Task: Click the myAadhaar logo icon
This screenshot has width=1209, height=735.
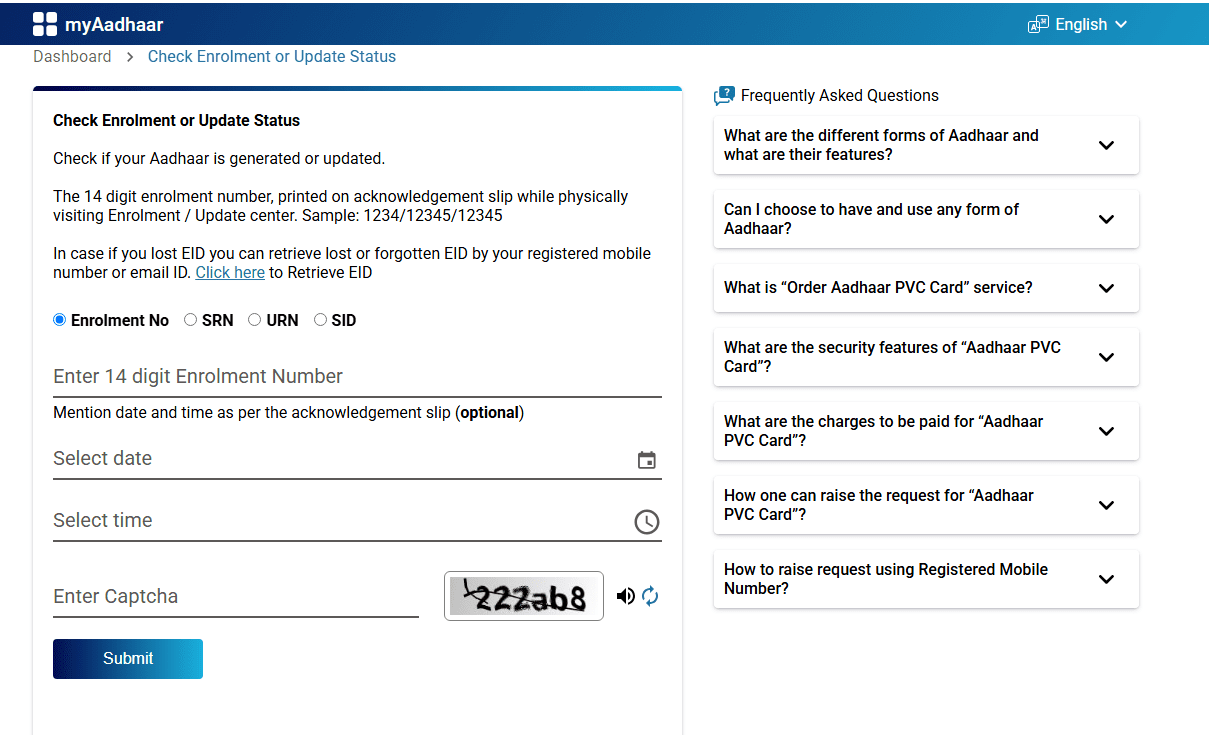Action: pos(45,24)
